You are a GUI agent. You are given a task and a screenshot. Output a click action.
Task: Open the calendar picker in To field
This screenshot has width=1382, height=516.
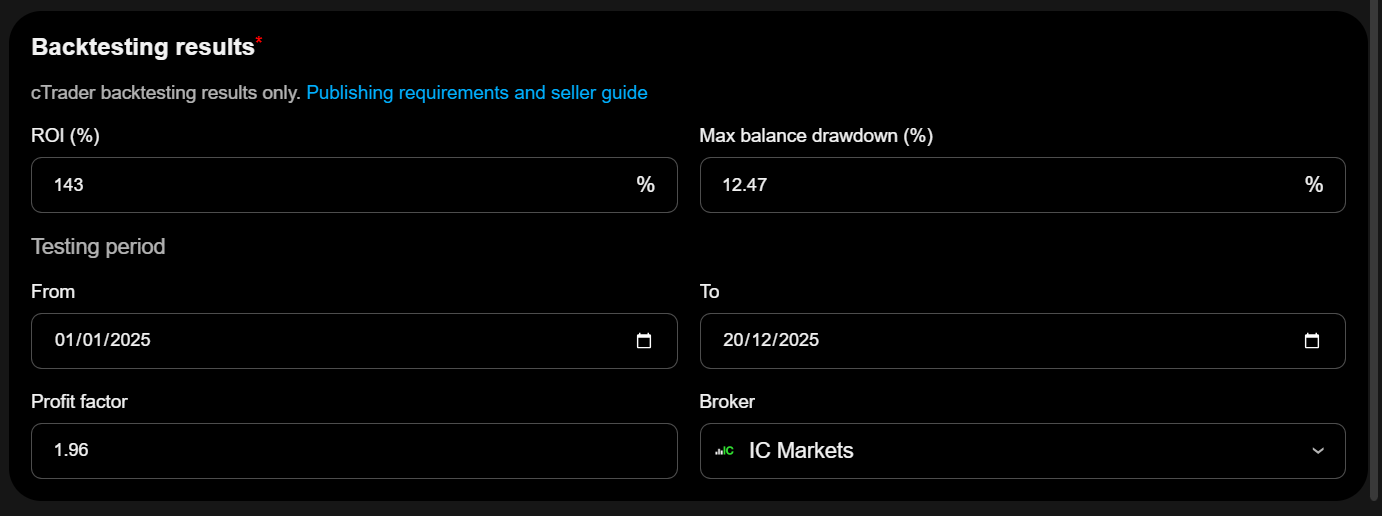tap(1312, 341)
